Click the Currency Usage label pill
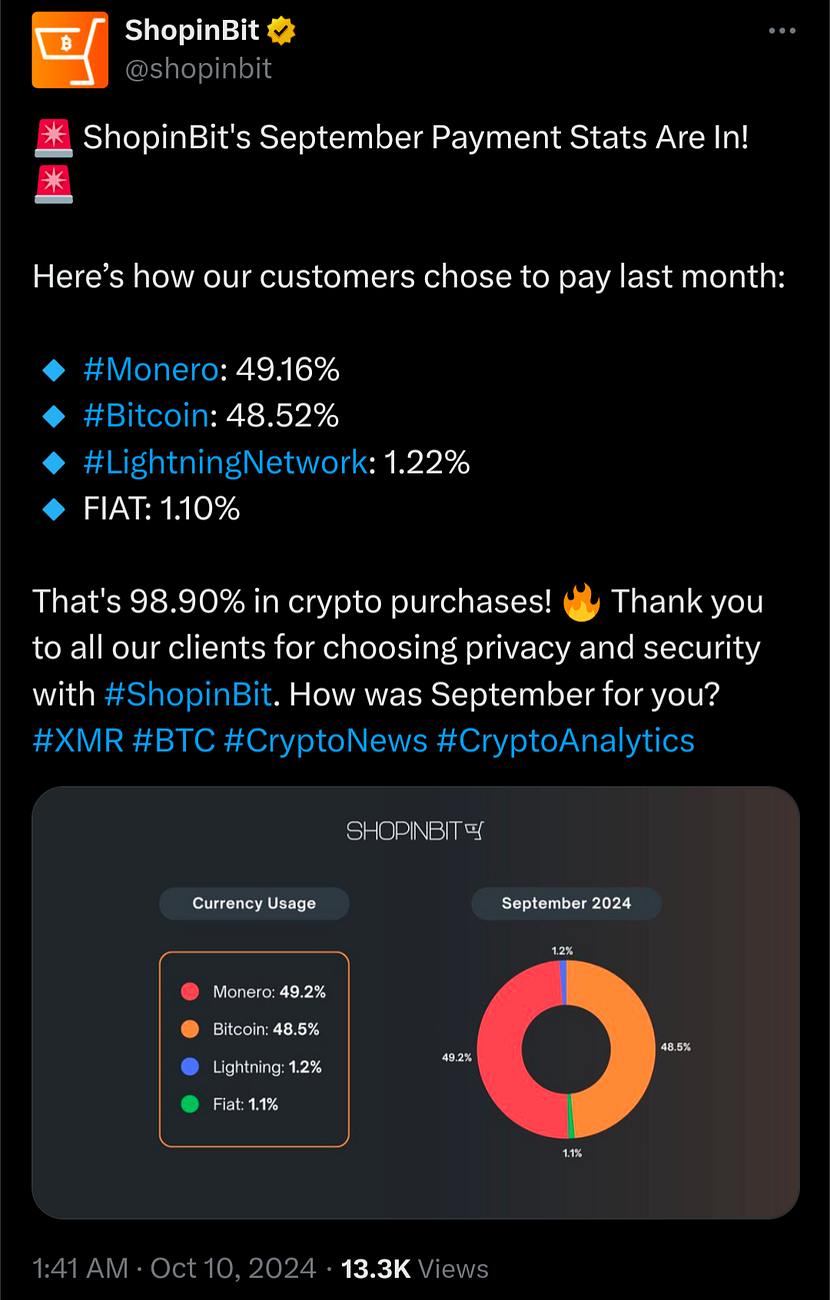 pos(254,903)
